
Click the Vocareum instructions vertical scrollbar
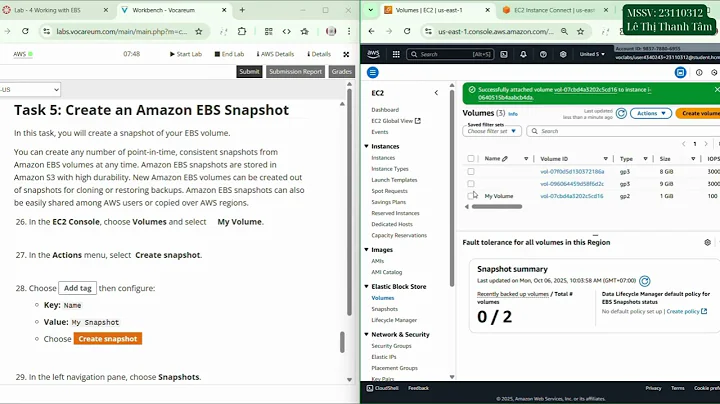(x=342, y=342)
